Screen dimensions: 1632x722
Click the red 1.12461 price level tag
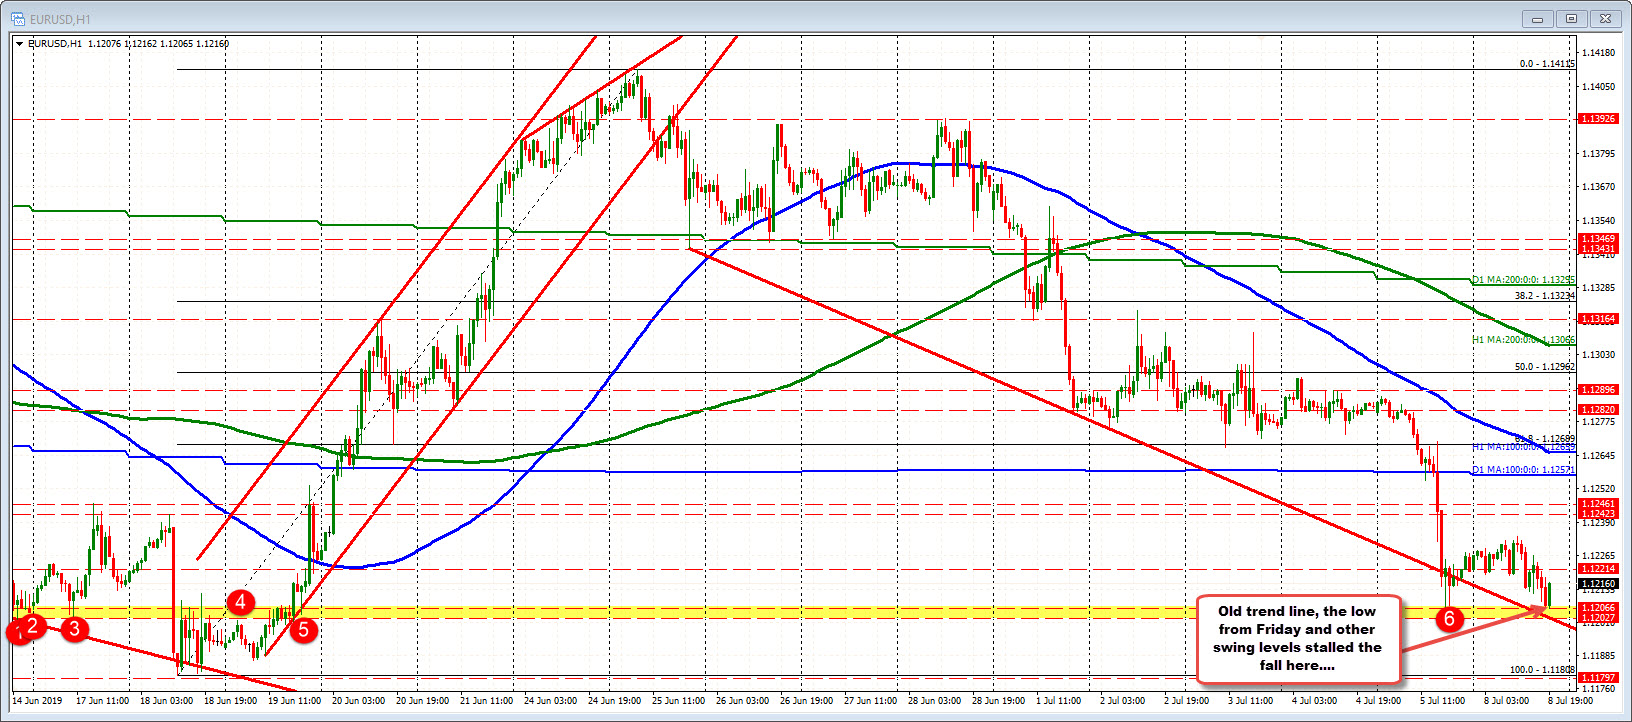(1598, 504)
